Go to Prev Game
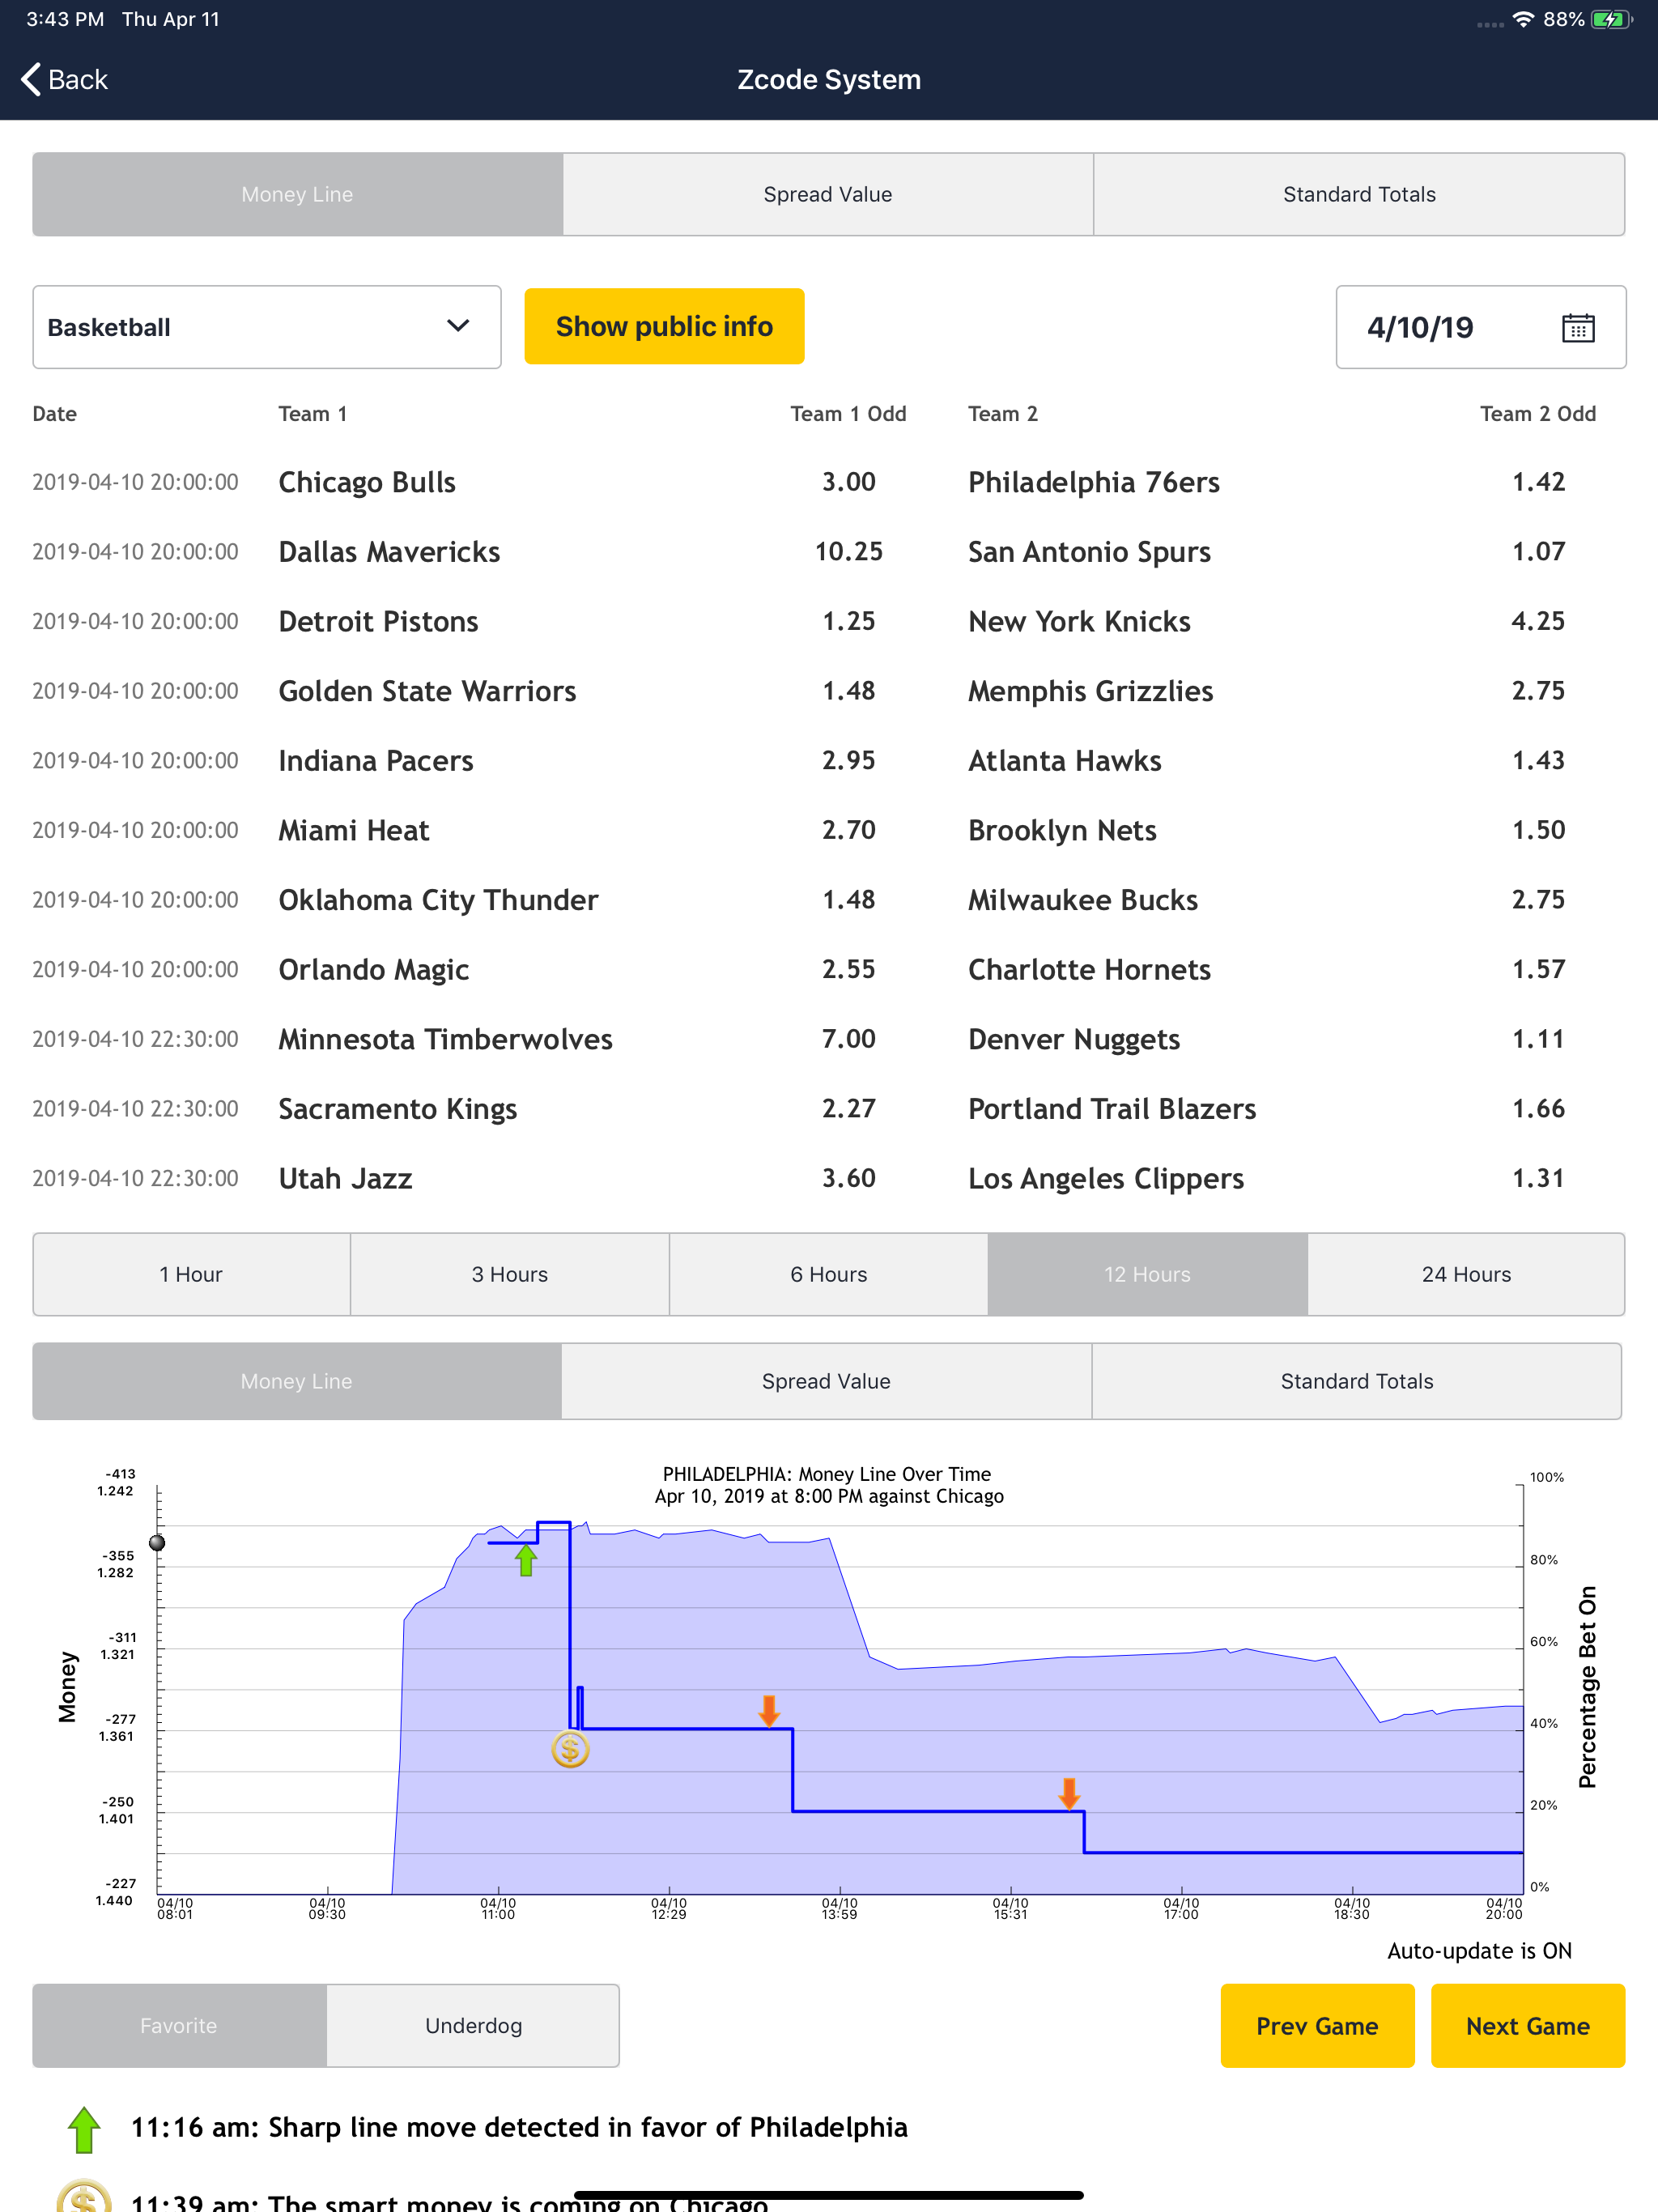1658x2212 pixels. 1317,2025
